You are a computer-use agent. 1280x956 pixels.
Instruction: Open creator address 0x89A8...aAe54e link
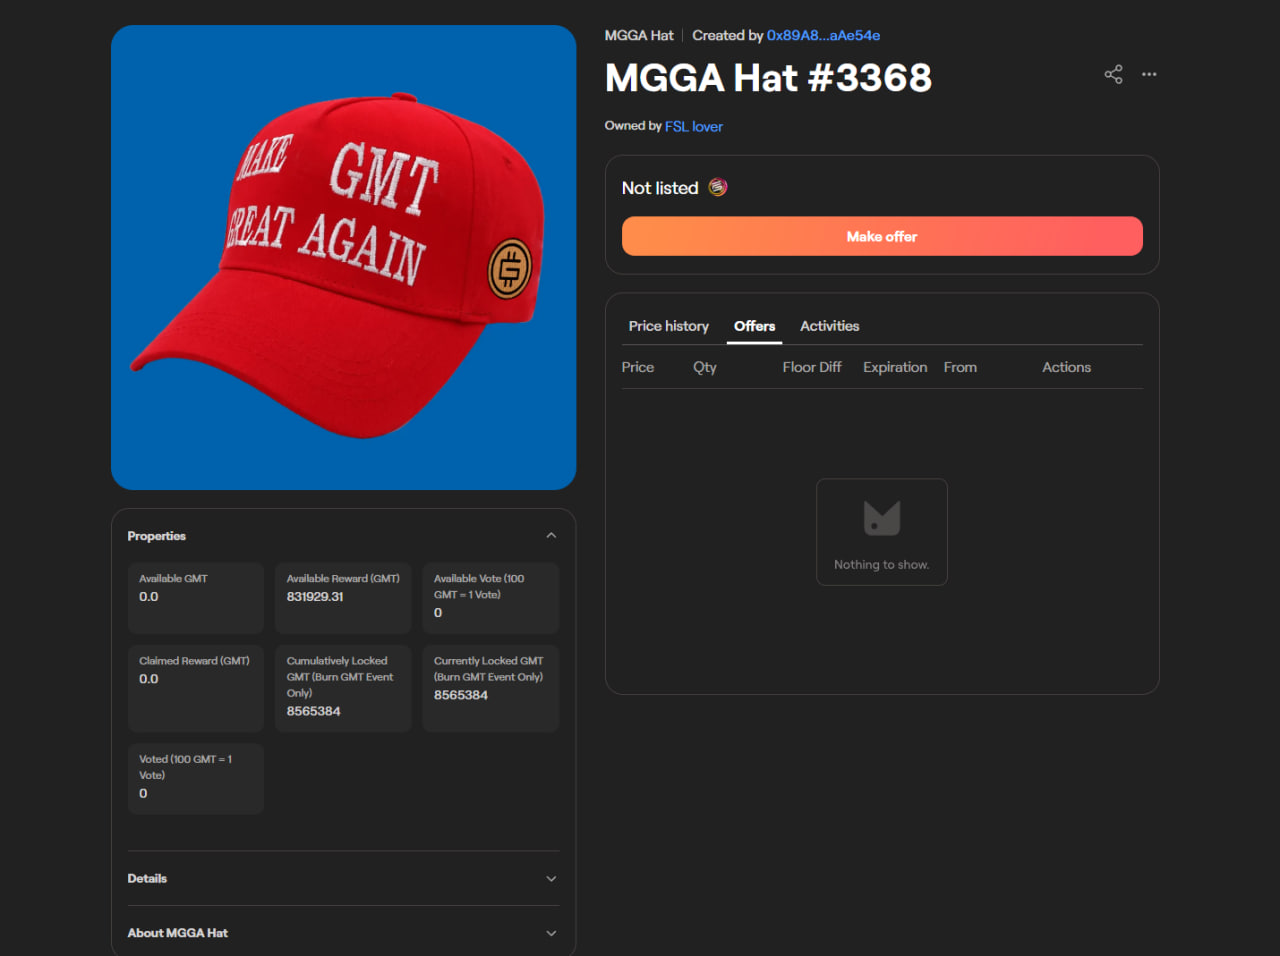pos(823,35)
